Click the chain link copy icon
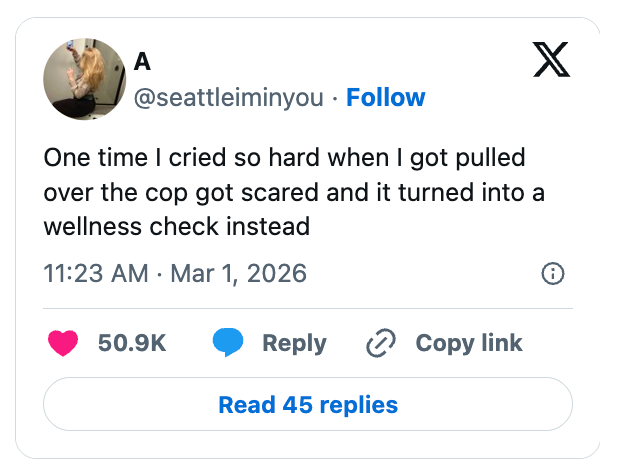 (381, 343)
